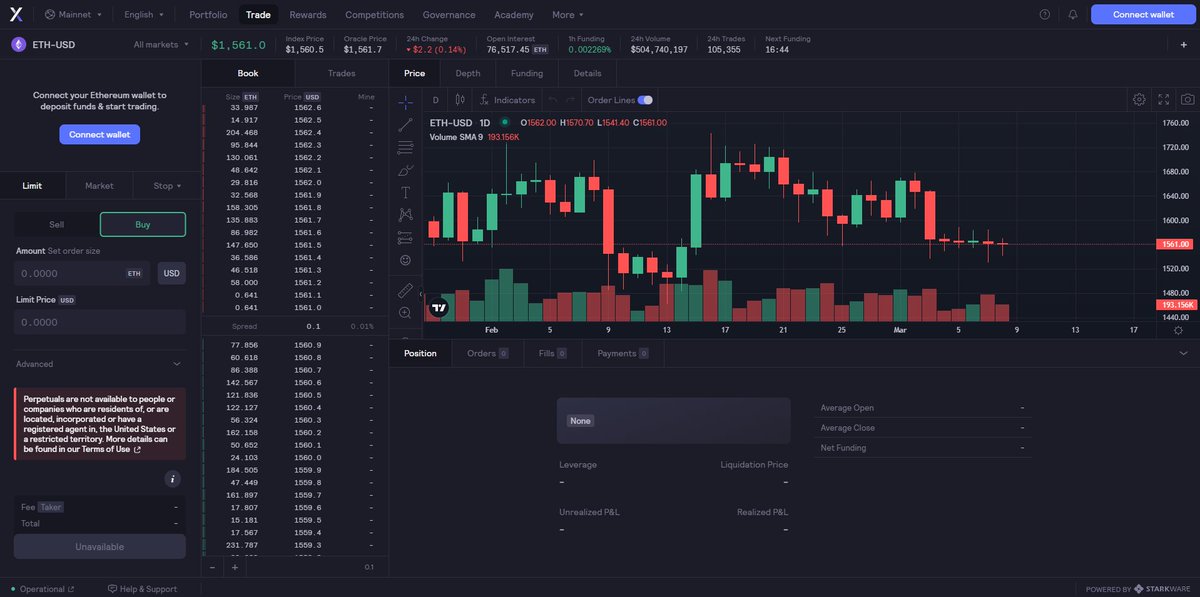Select the trend line drawing tool
The width and height of the screenshot is (1200, 597).
(405, 125)
